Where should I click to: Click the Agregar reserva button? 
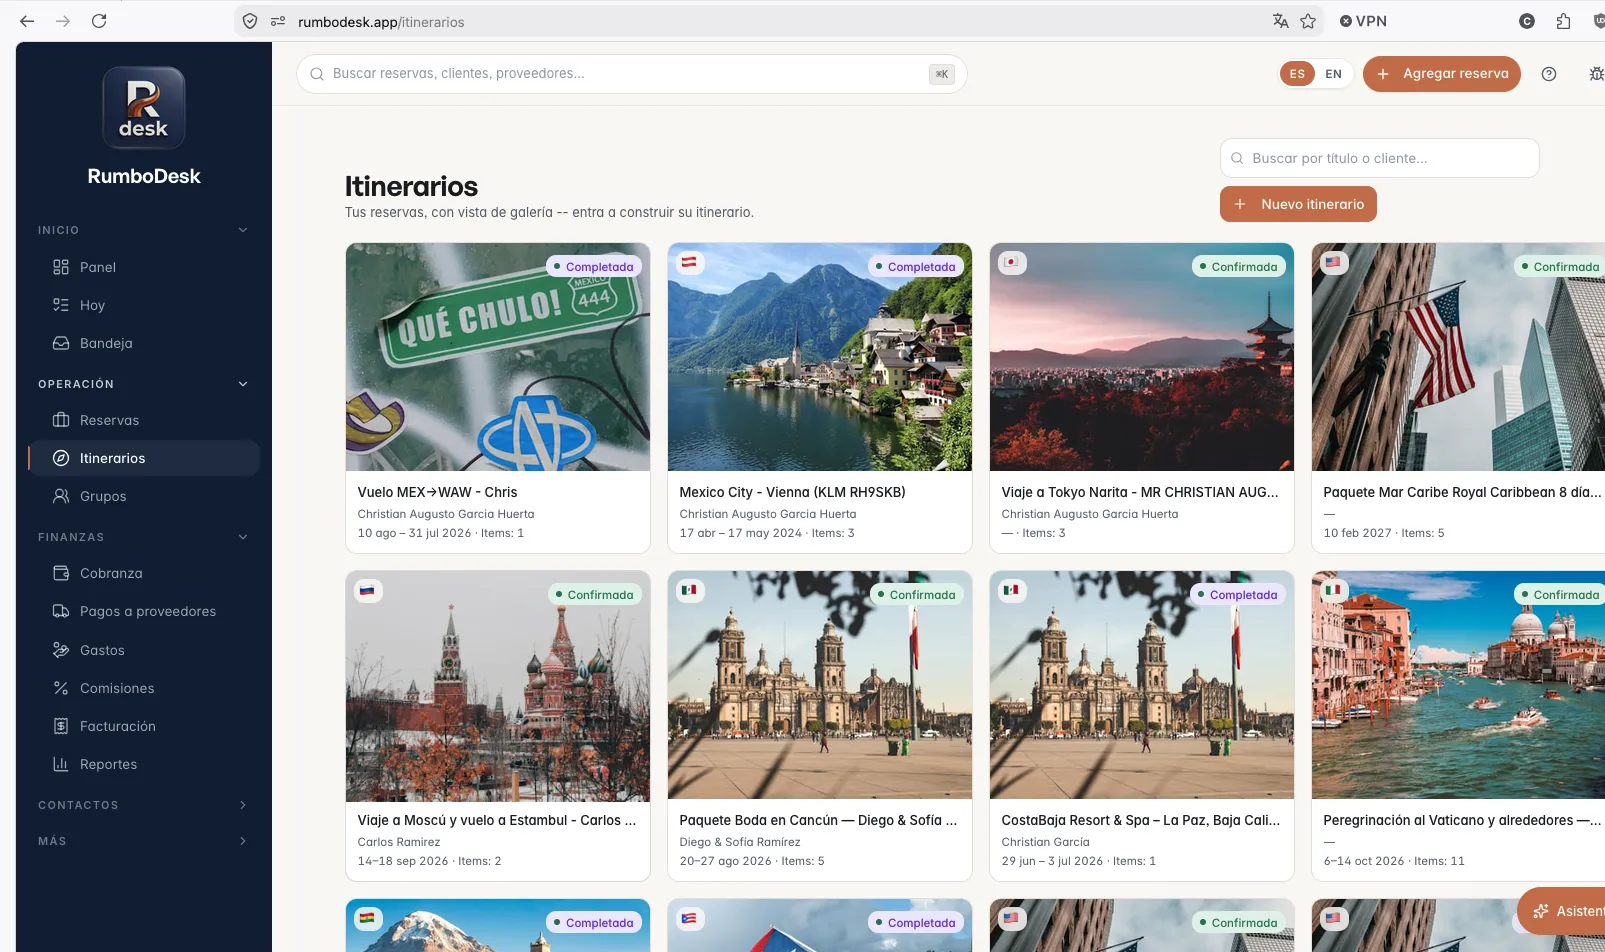(x=1442, y=74)
